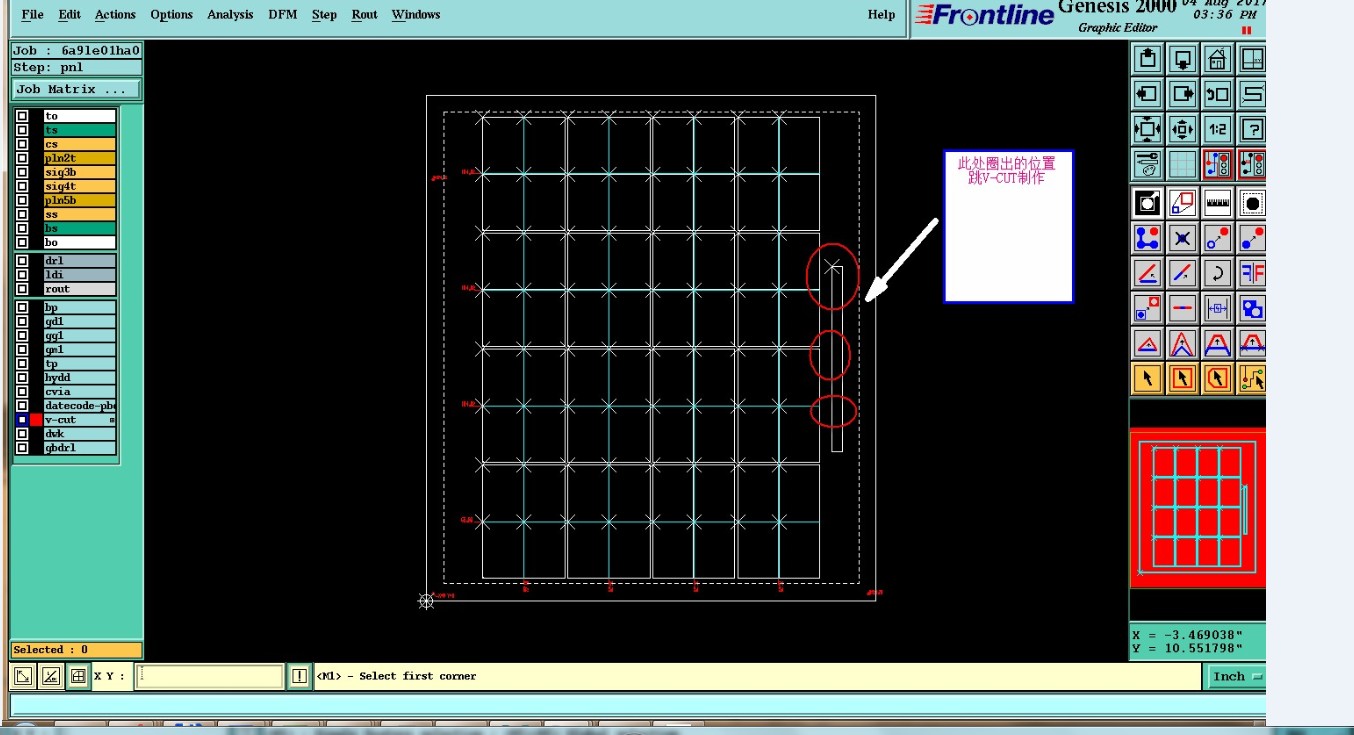Tick the checkbox for layer to
The image size is (1354, 735).
click(22, 116)
